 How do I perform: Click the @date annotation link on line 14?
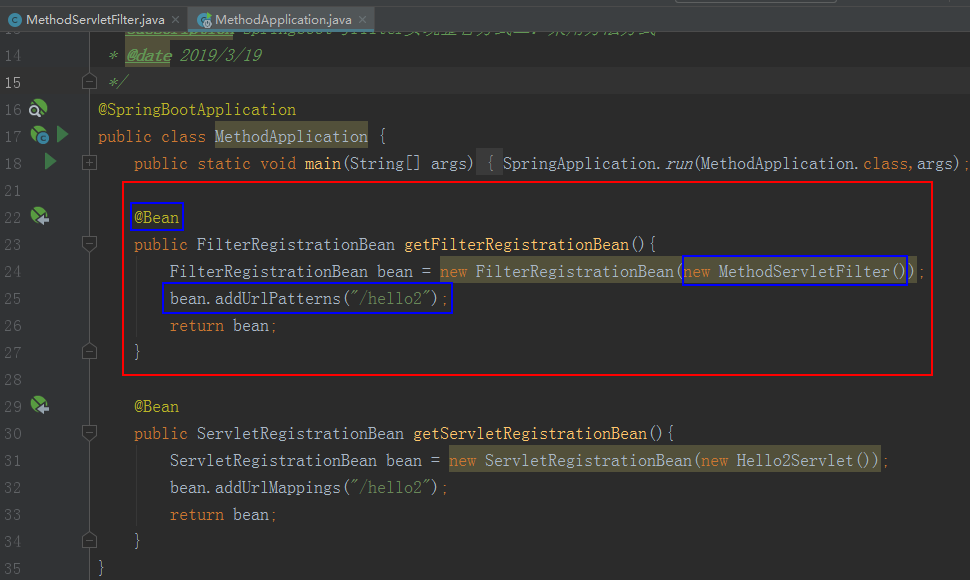click(147, 54)
